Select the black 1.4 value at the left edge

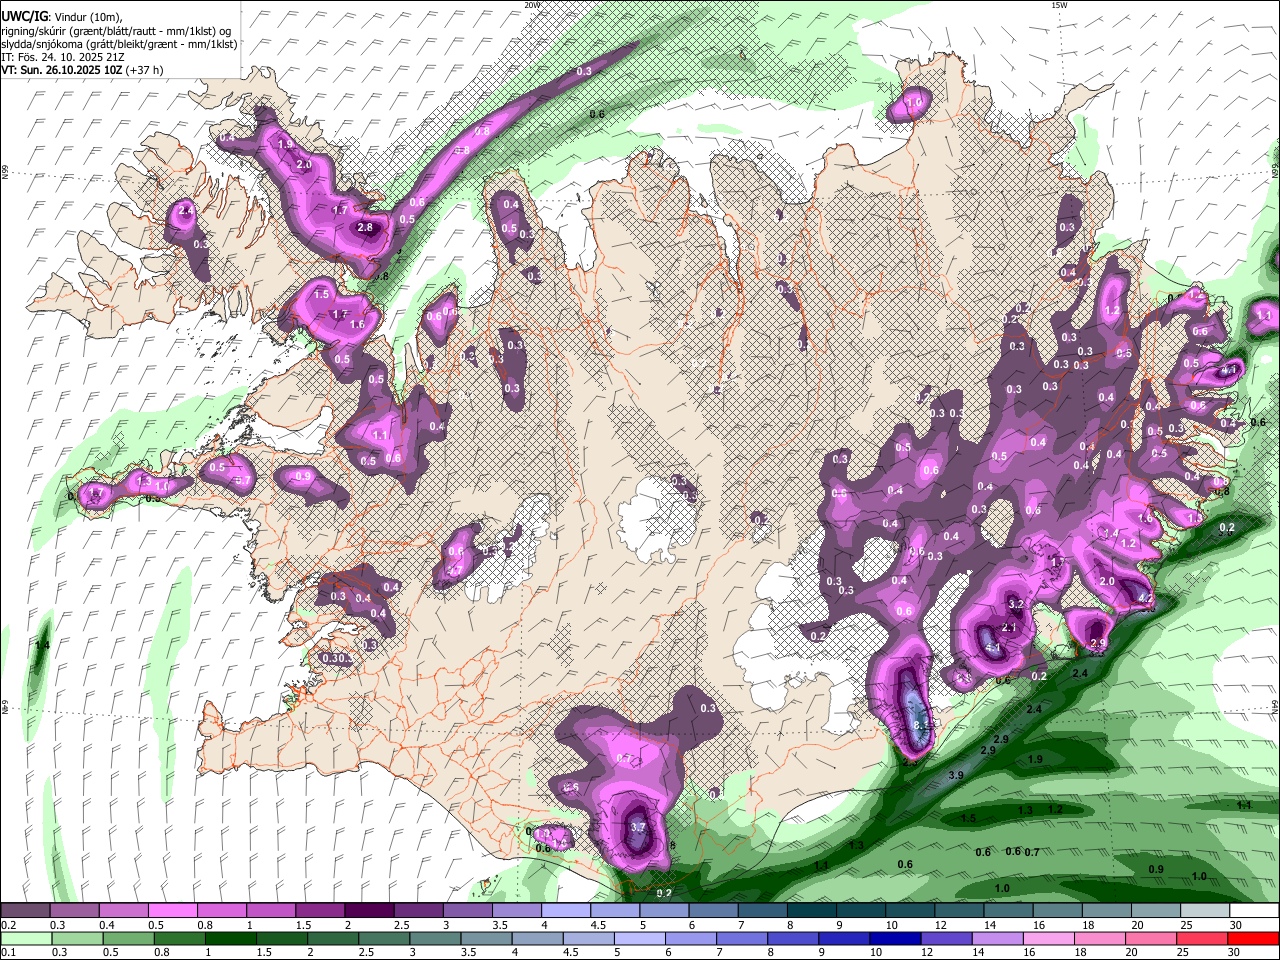[42, 646]
